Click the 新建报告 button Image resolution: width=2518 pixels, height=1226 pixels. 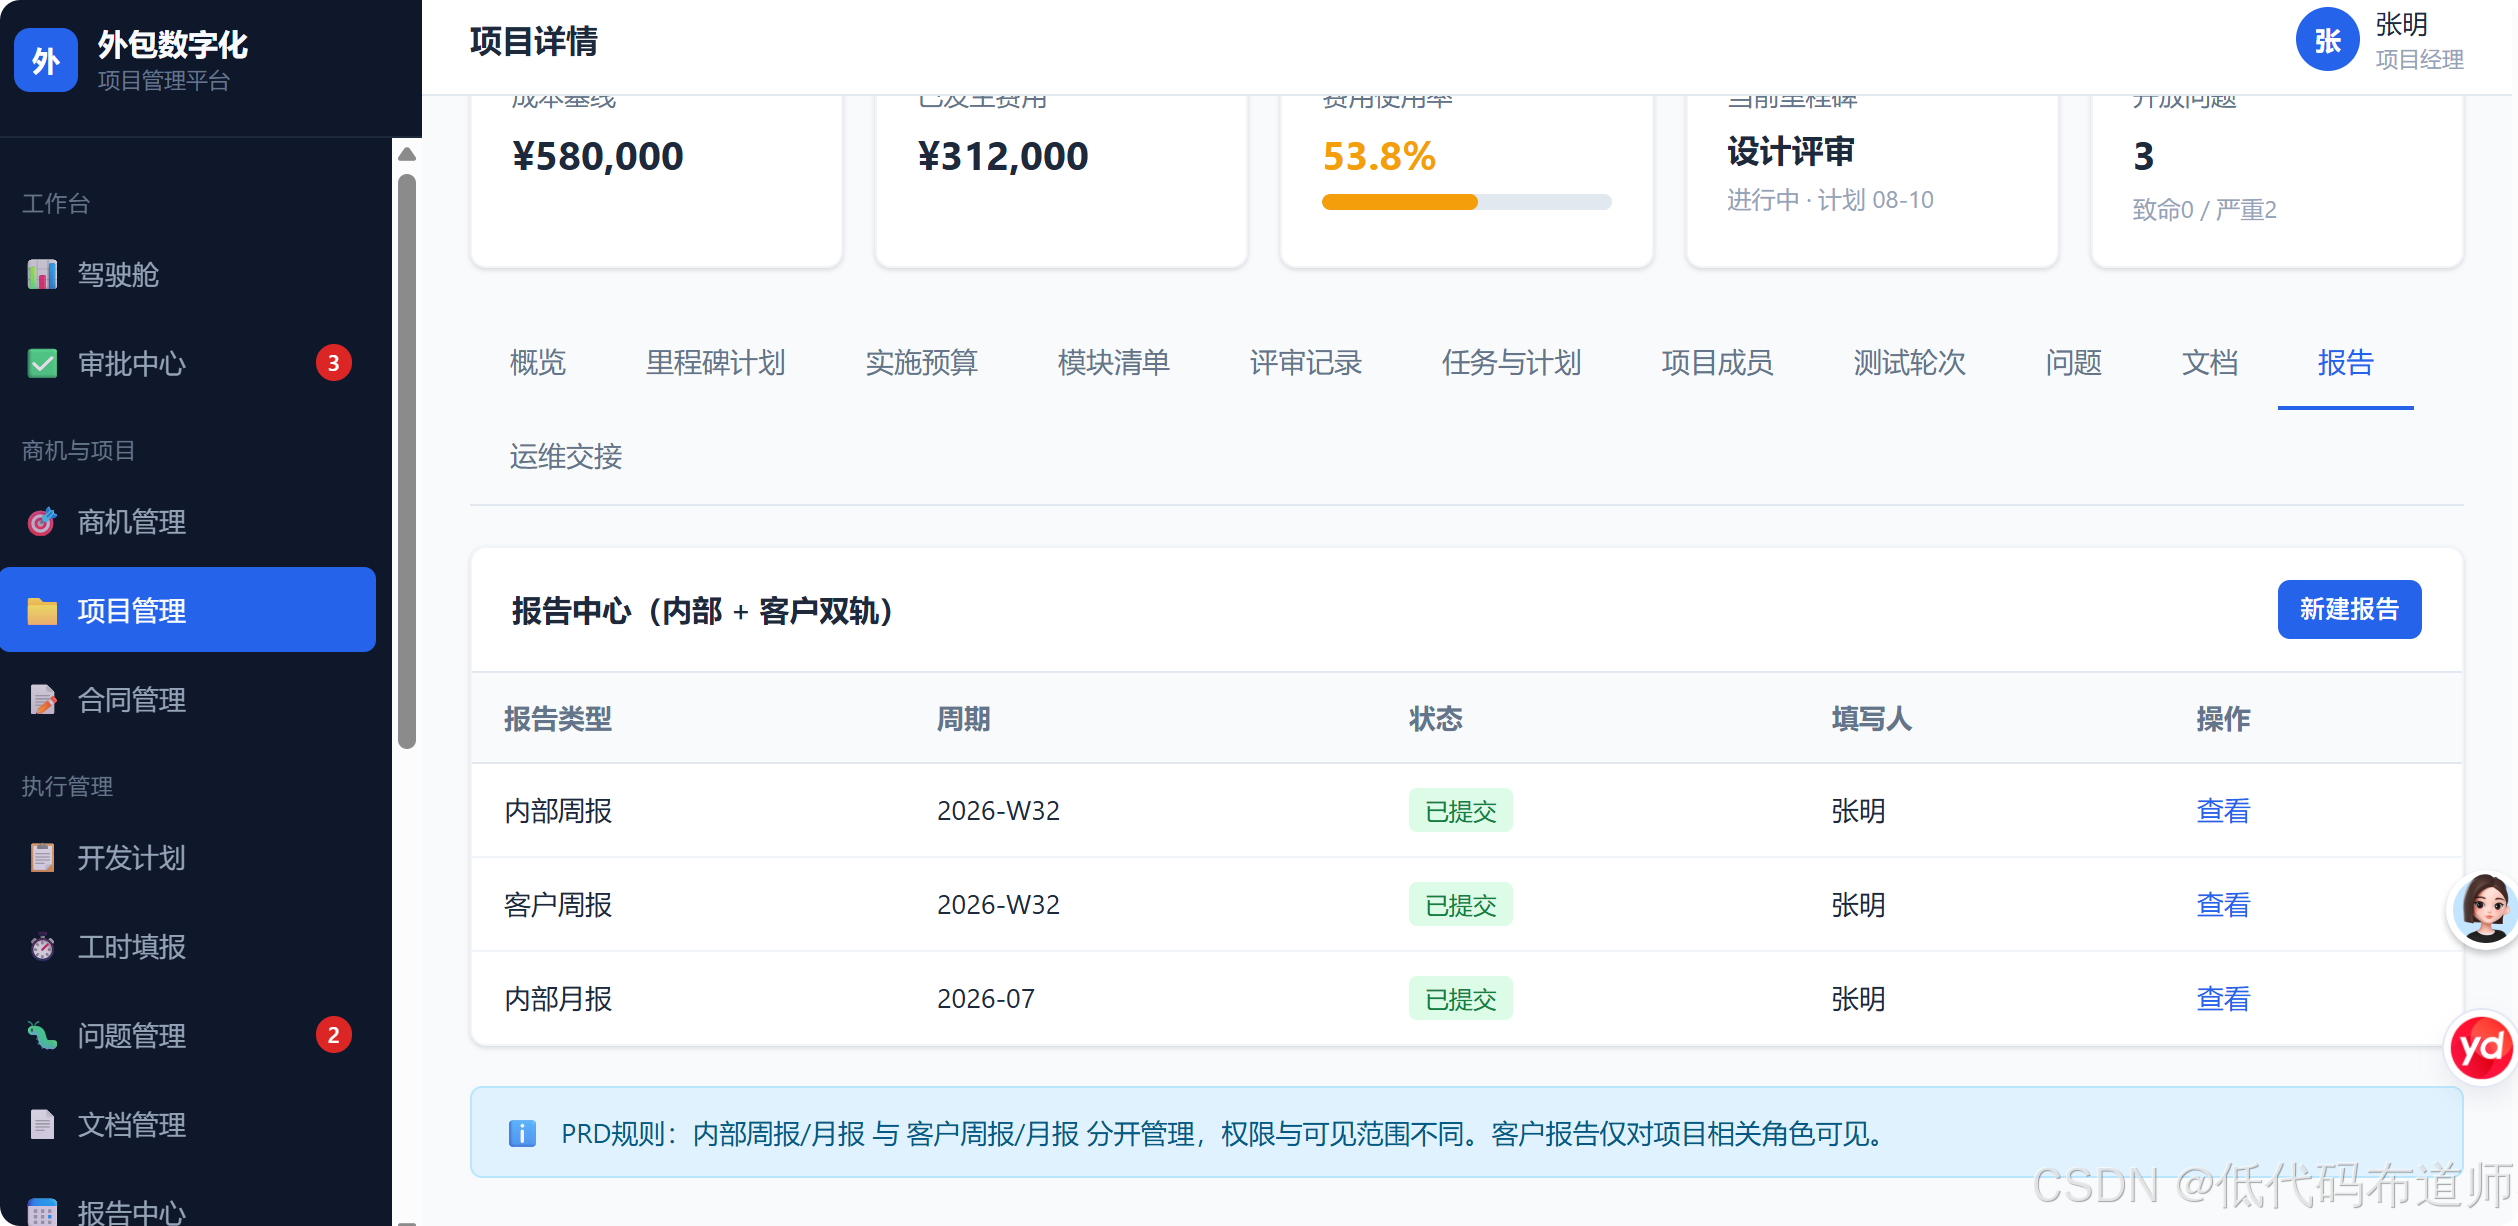(2349, 609)
